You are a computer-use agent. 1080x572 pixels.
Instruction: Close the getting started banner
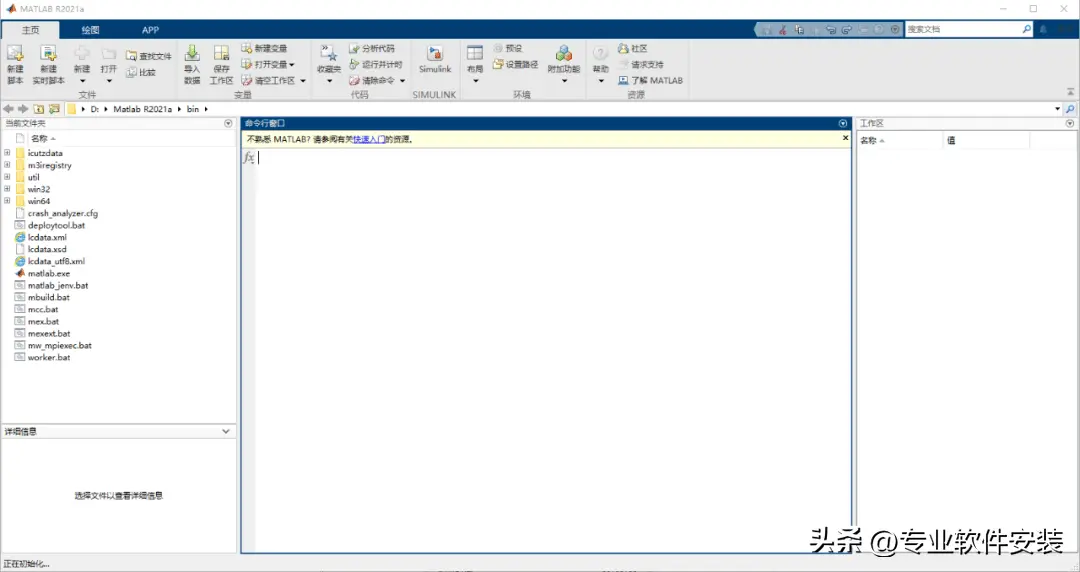tap(846, 139)
